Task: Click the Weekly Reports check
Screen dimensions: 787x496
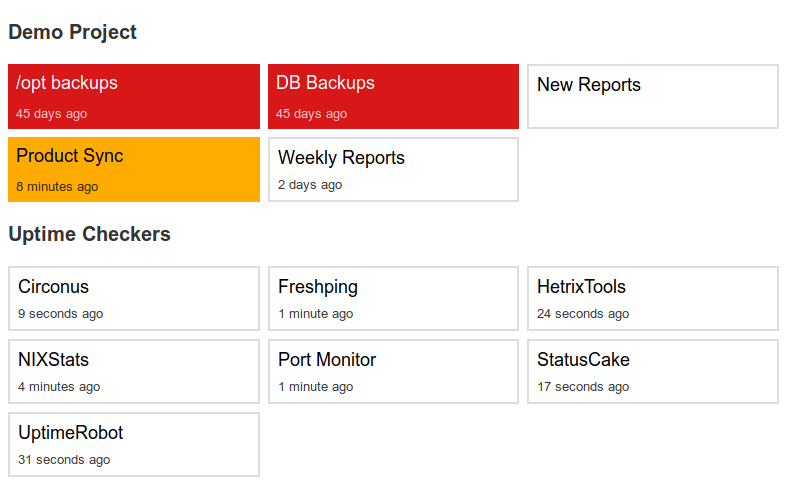Action: pyautogui.click(x=393, y=169)
